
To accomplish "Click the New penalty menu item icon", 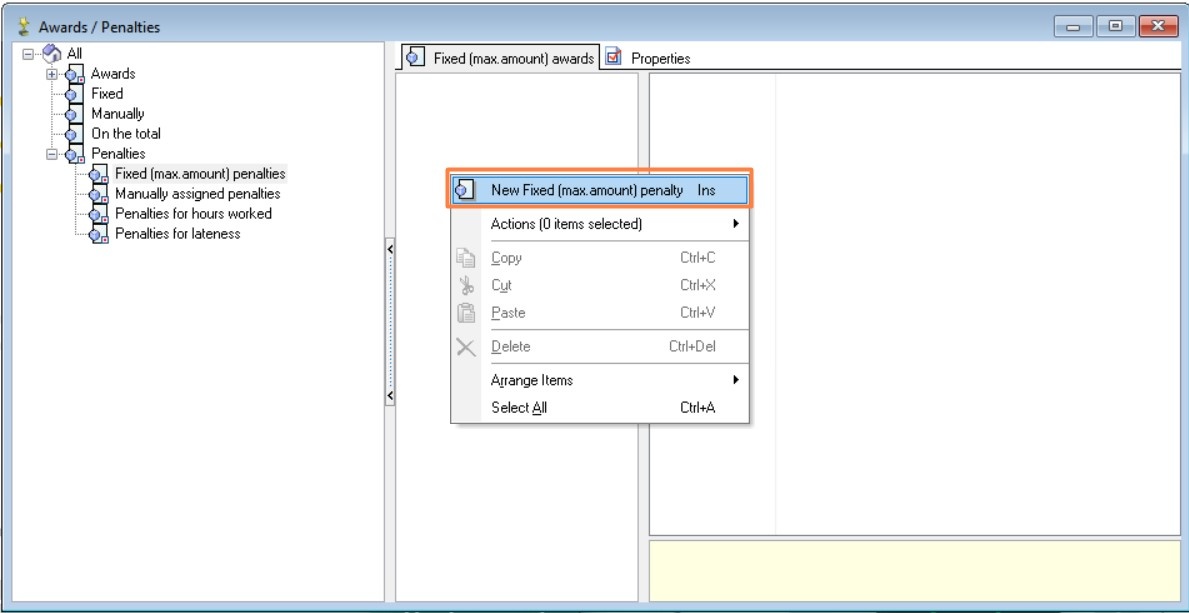I will pyautogui.click(x=464, y=190).
